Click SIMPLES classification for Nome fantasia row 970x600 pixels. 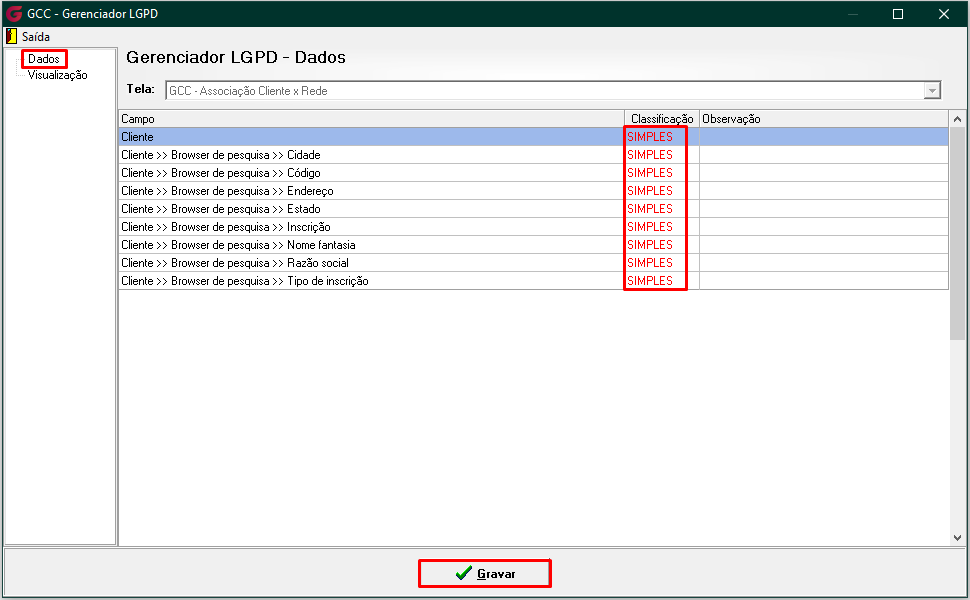tap(650, 244)
